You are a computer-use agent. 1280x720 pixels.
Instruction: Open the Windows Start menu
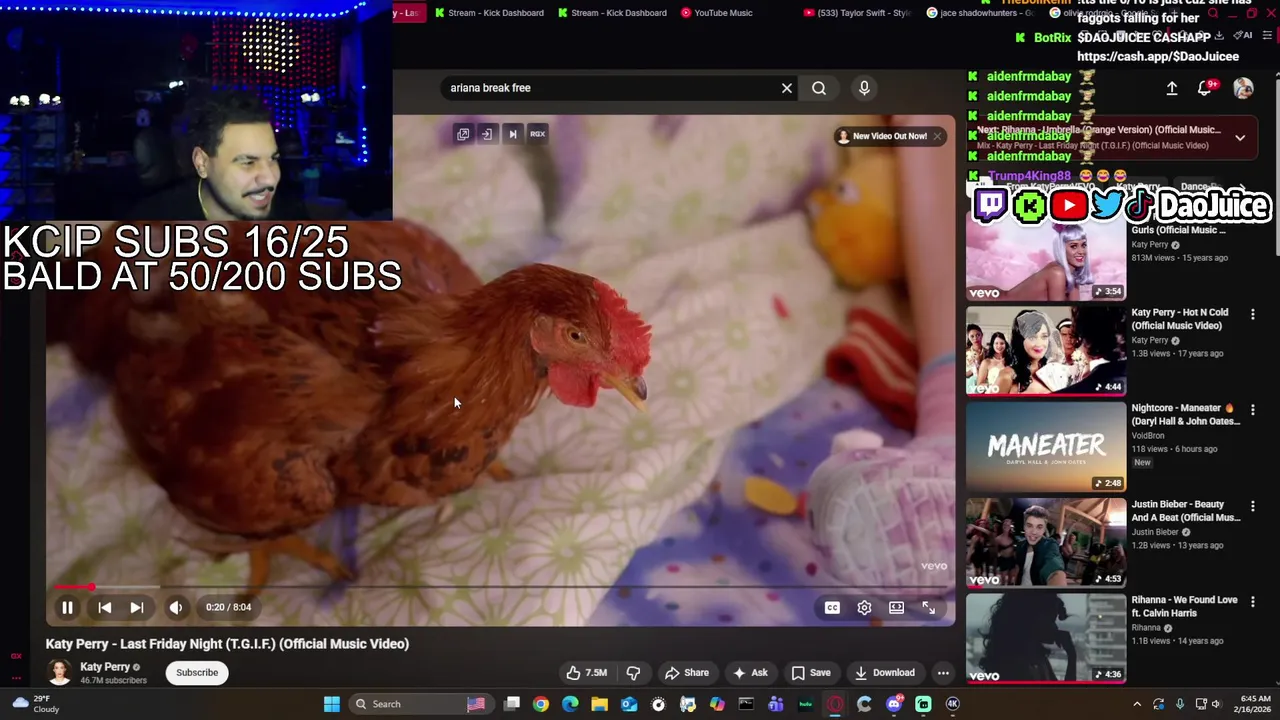tap(331, 704)
